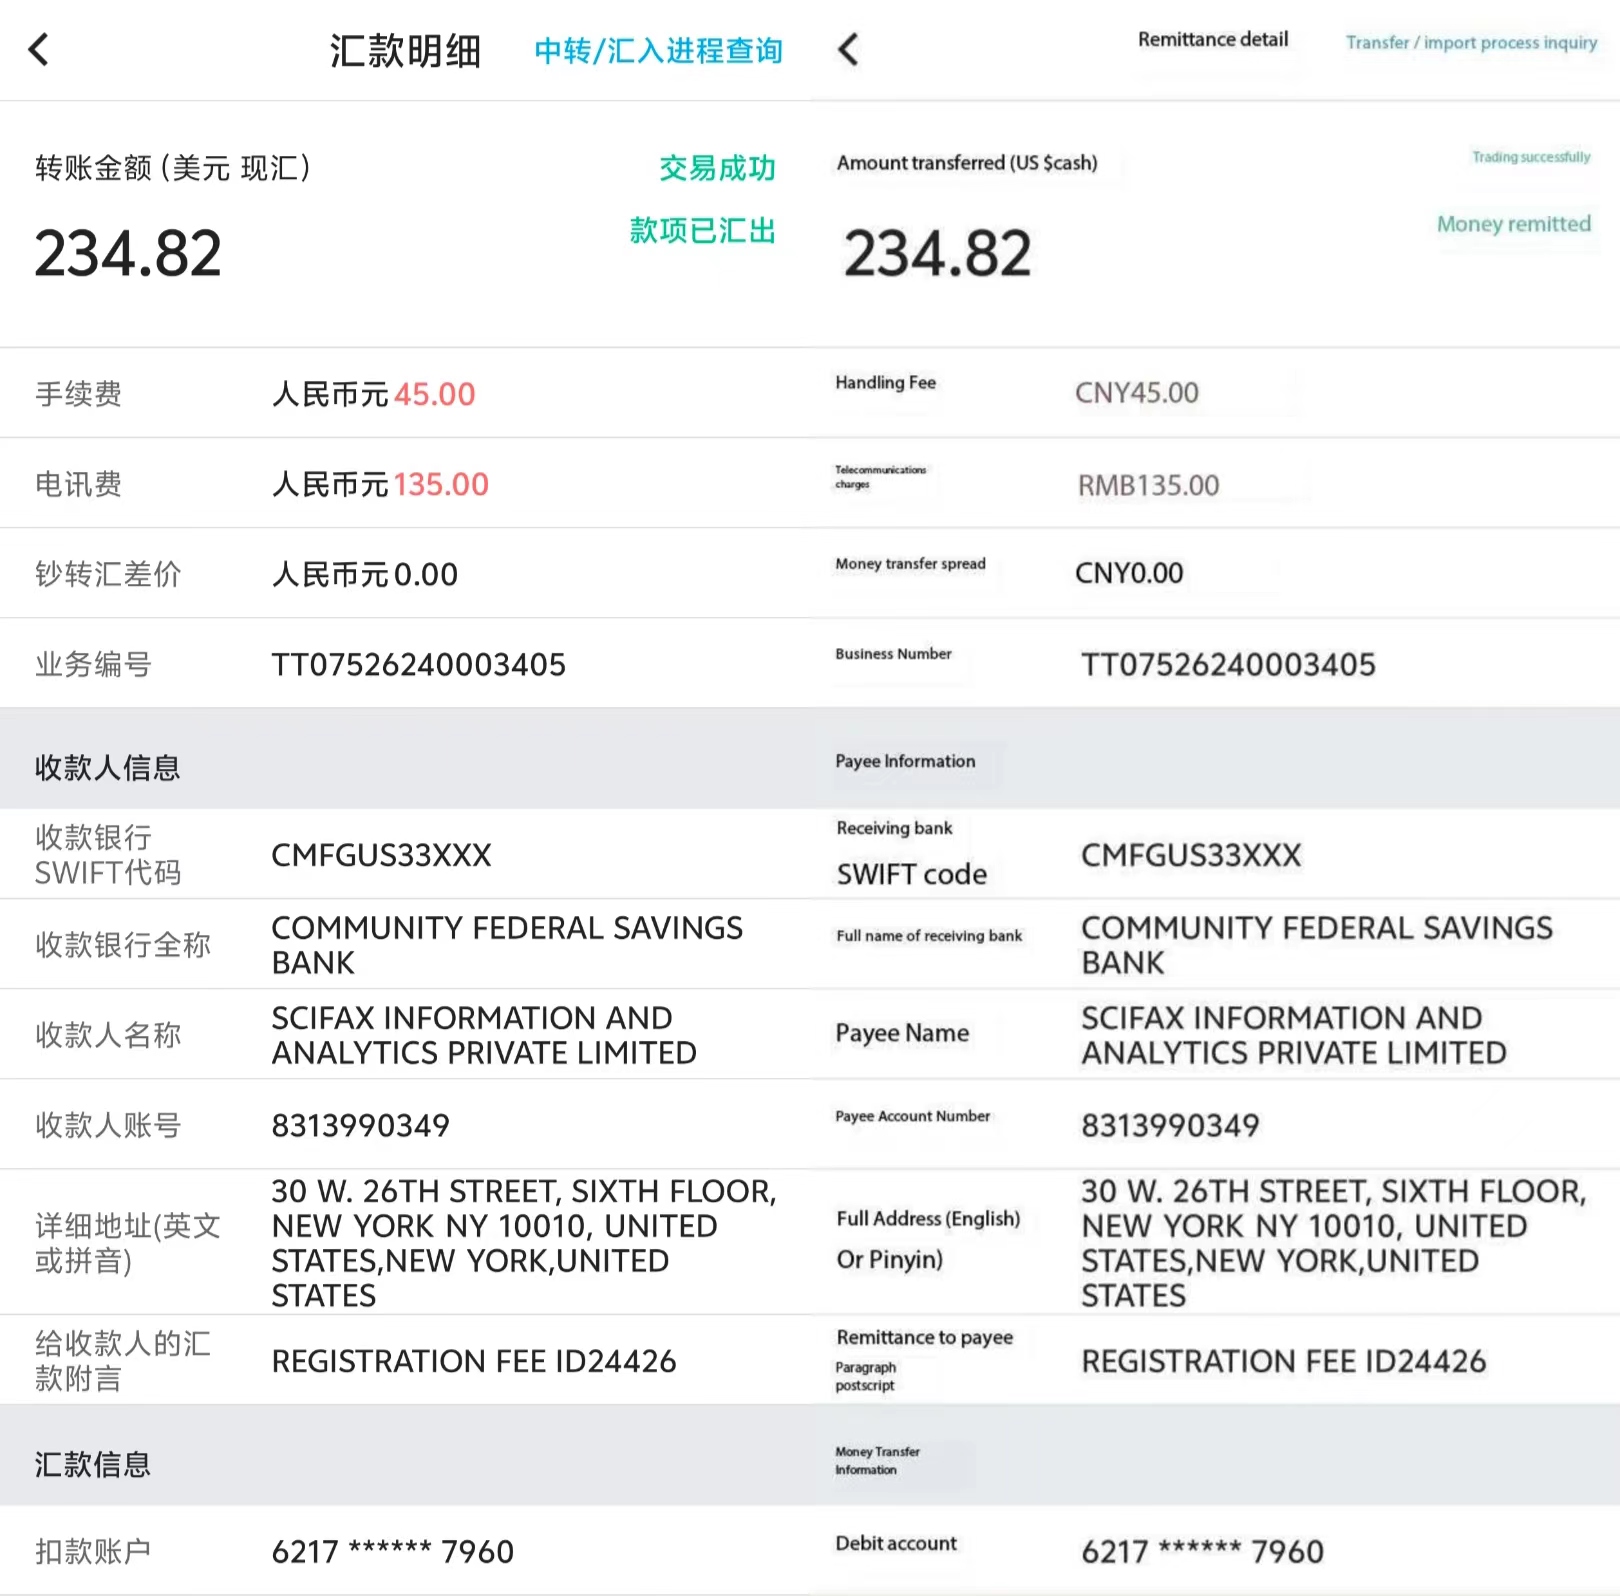Open the 中转/汇入进程查询 link
Screen dimensions: 1620x1596
(658, 50)
